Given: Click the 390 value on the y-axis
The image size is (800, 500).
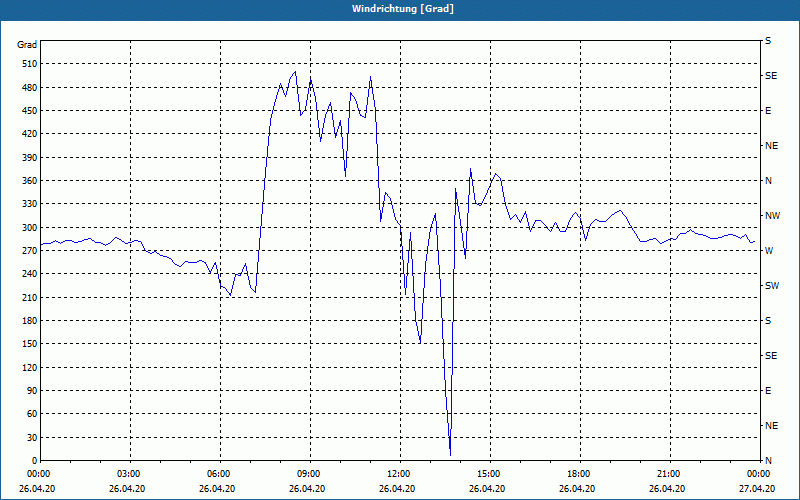Looking at the screenshot, I should click(30, 158).
